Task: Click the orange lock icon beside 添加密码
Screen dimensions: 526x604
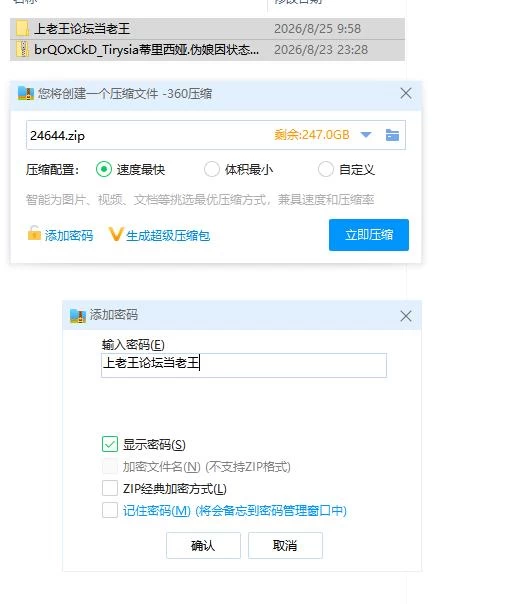Action: click(x=34, y=234)
